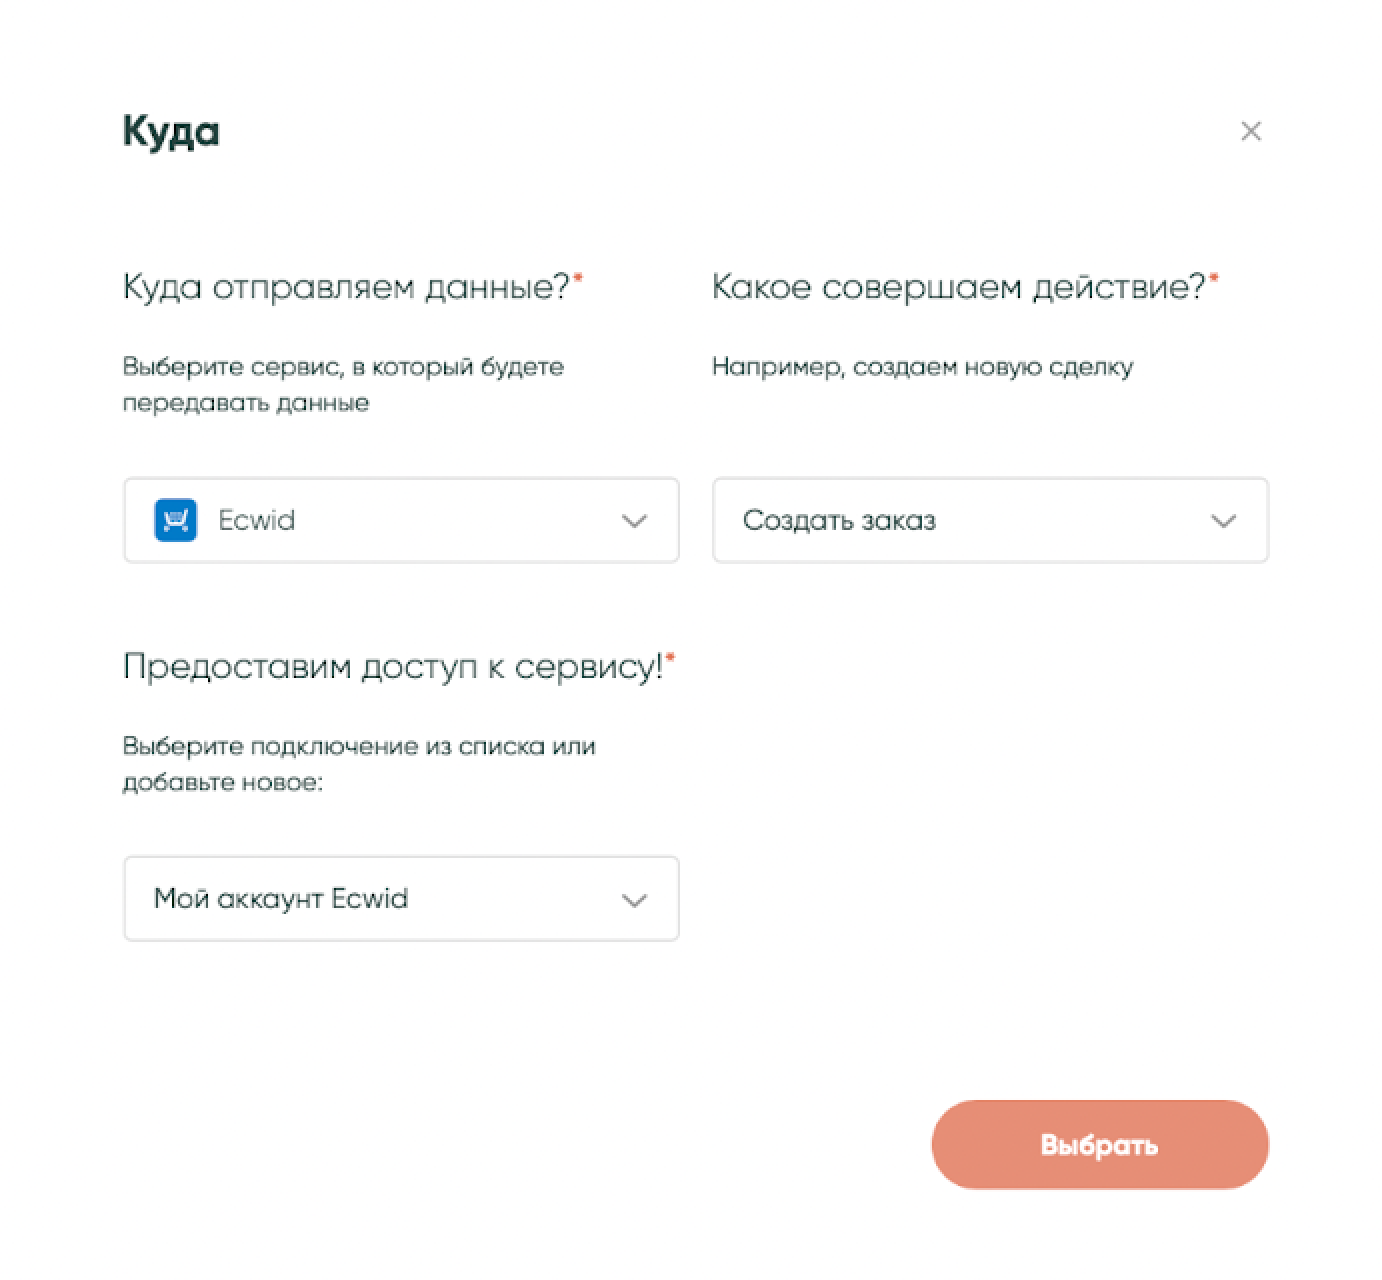Click the blue Ecwid shopping cart icon
The image size is (1382, 1280).
click(x=175, y=520)
